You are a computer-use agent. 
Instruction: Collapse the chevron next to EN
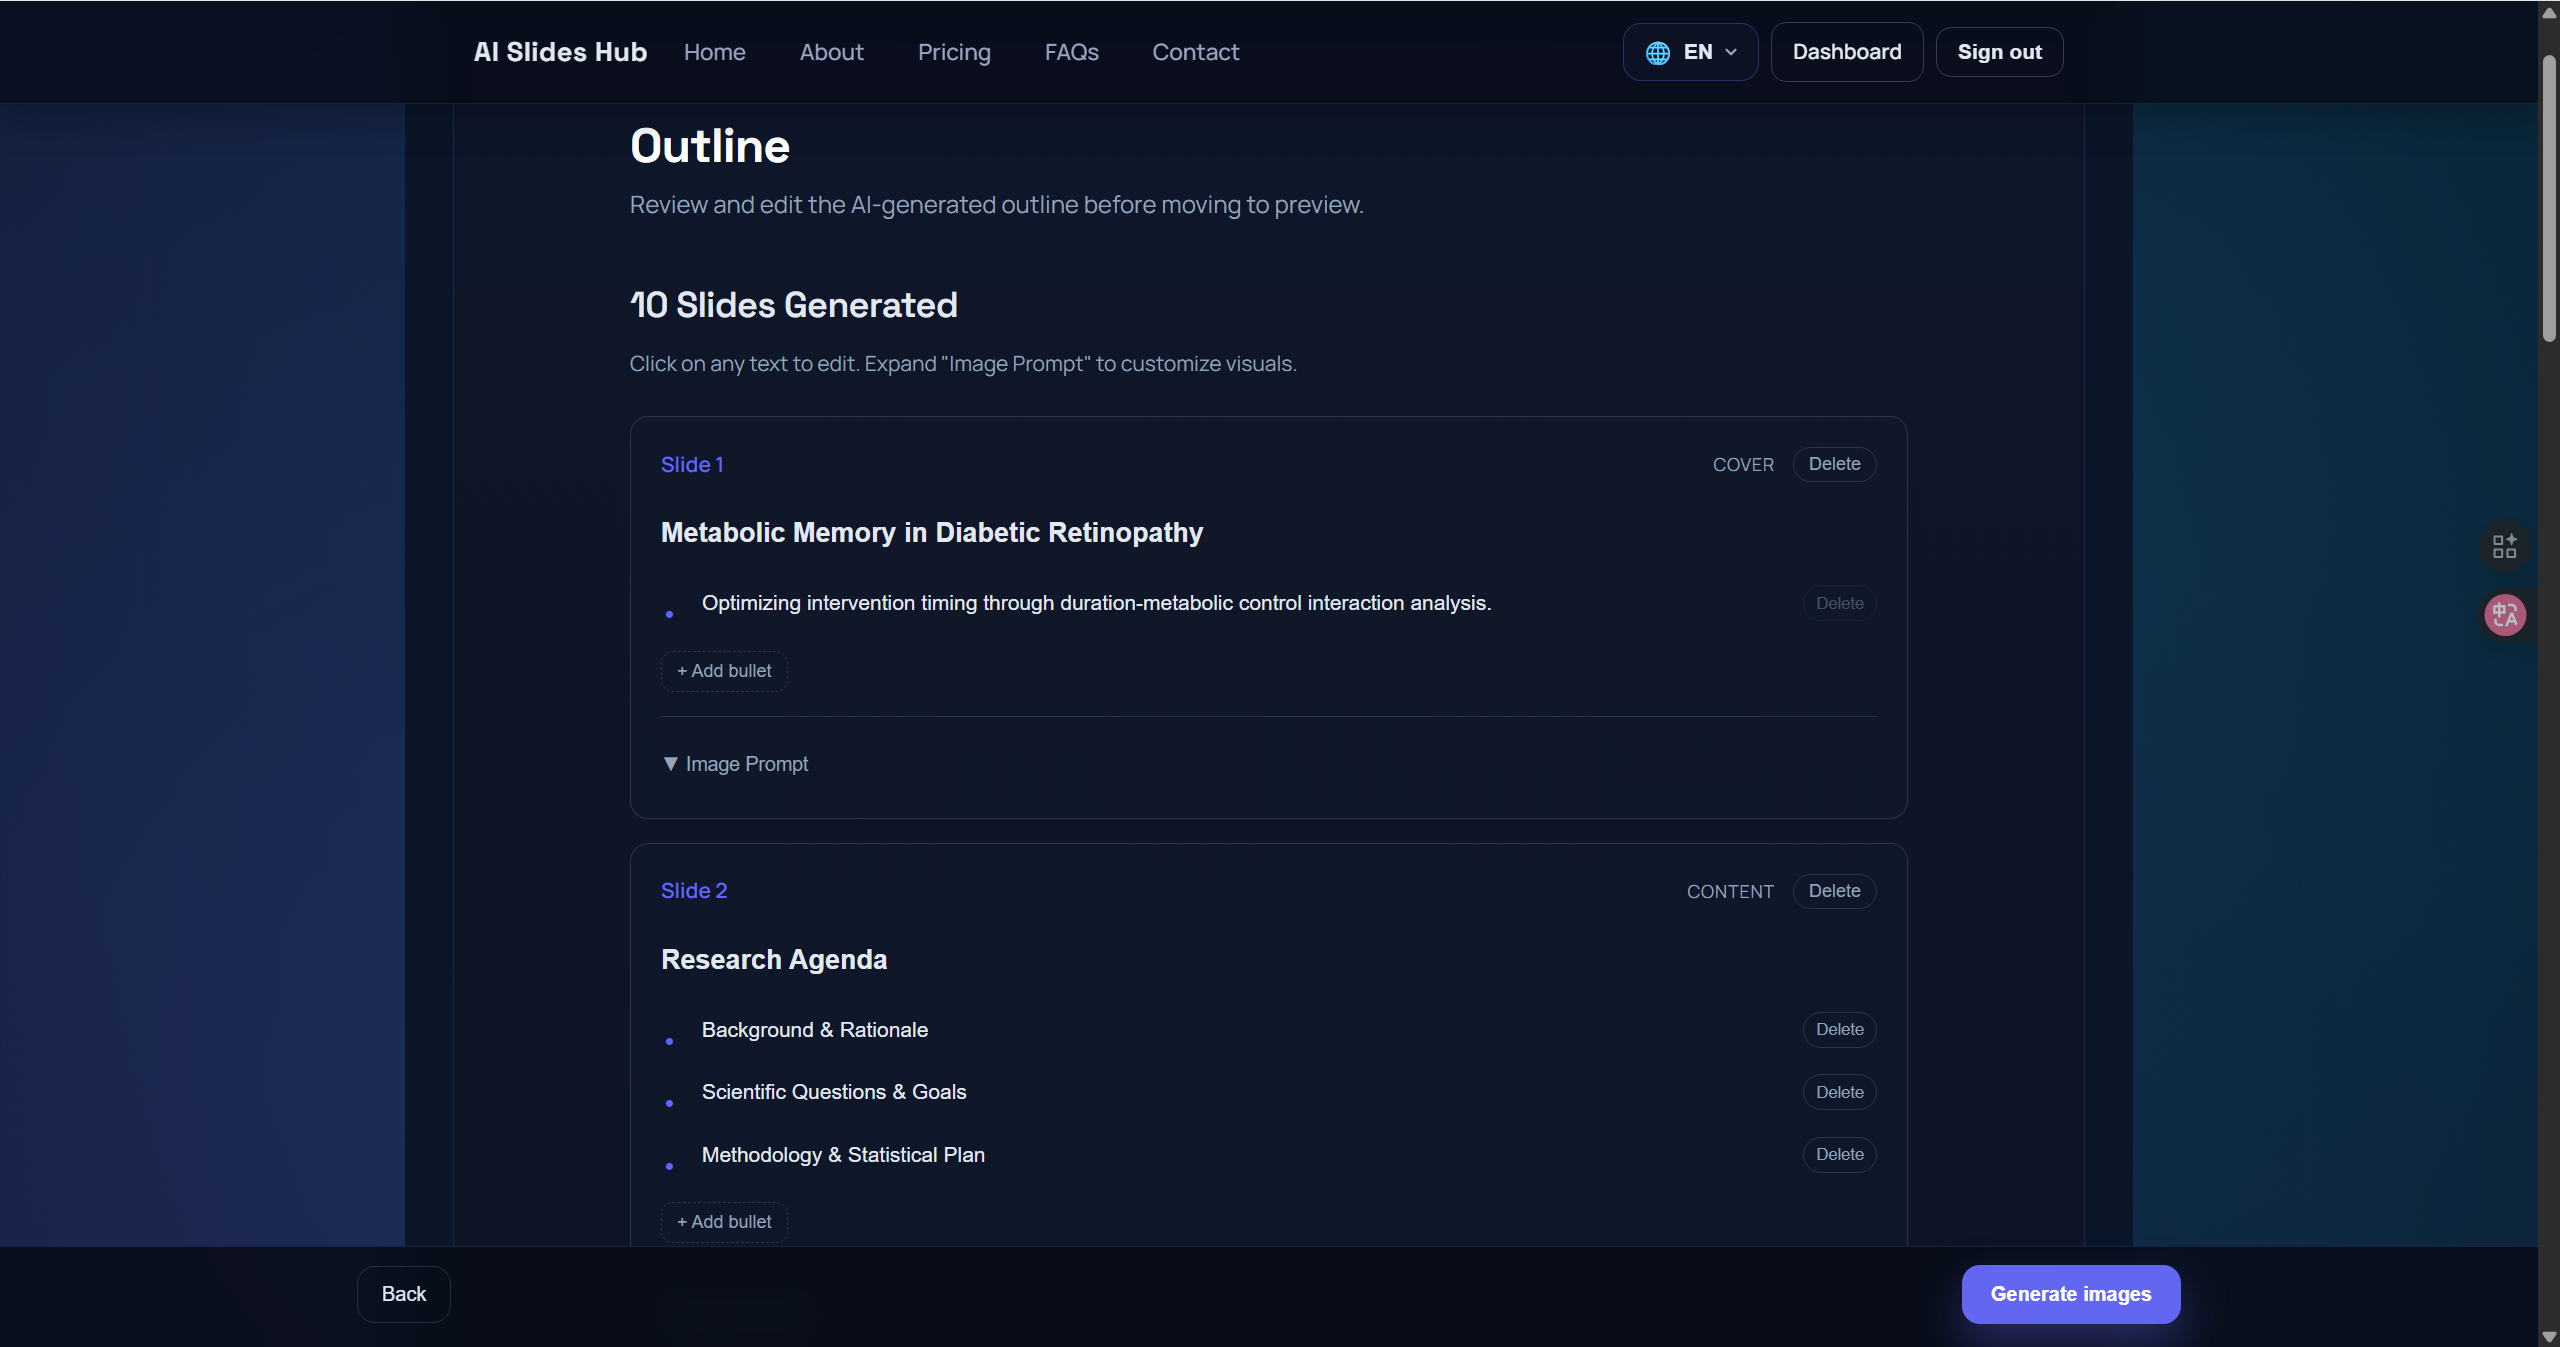[x=1730, y=52]
